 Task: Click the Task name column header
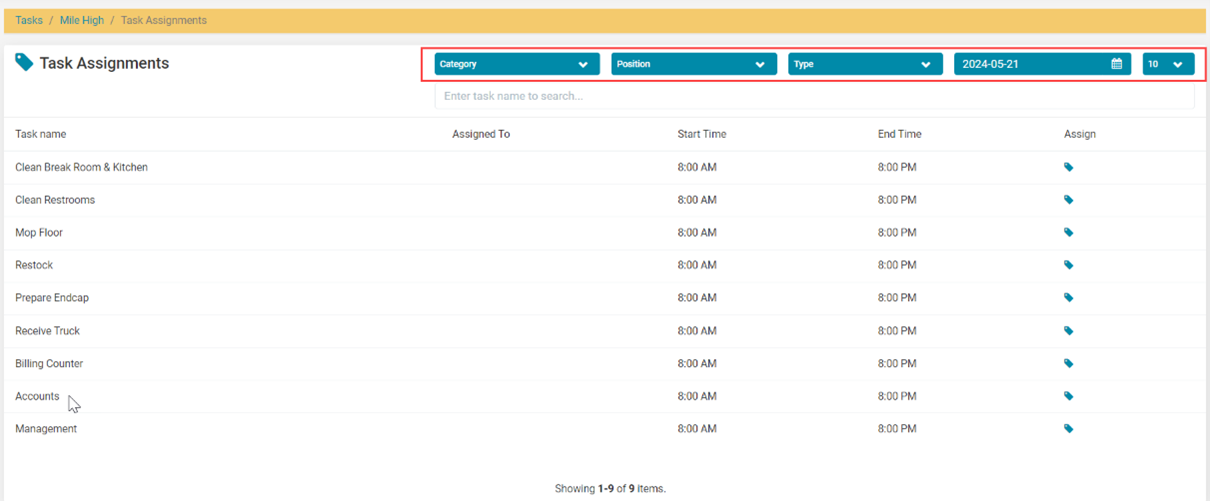[41, 134]
